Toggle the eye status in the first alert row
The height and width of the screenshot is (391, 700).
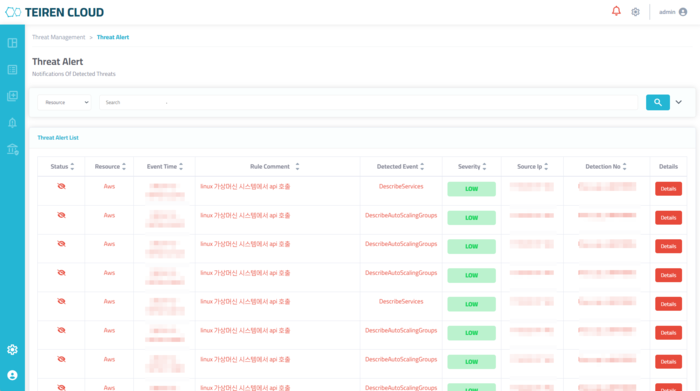[62, 186]
